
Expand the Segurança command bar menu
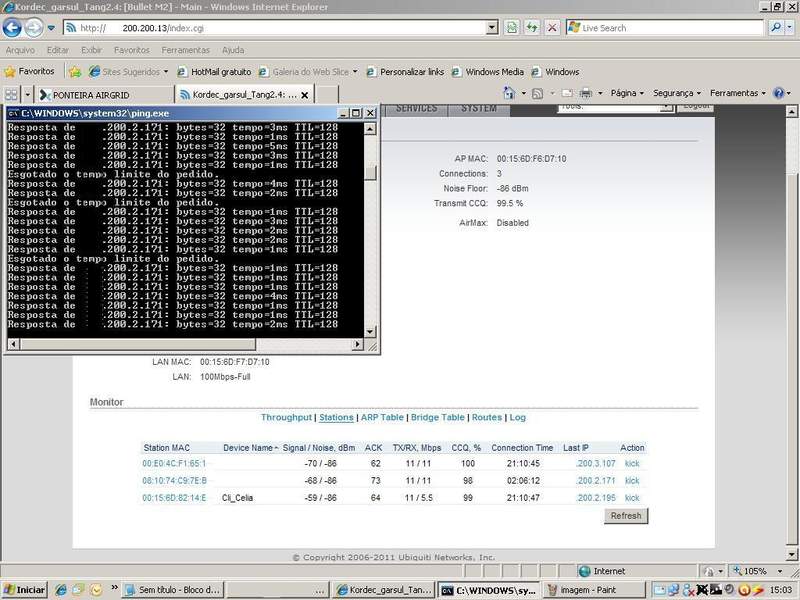(x=677, y=93)
